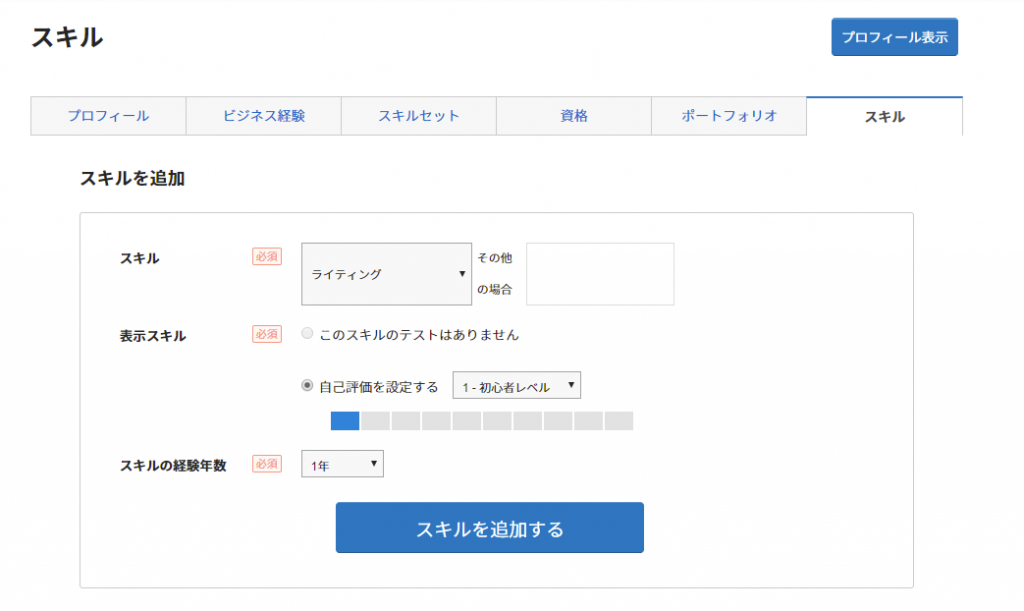This screenshot has width=1024, height=611.
Task: Go to the スキルセット tab
Action: (418, 116)
